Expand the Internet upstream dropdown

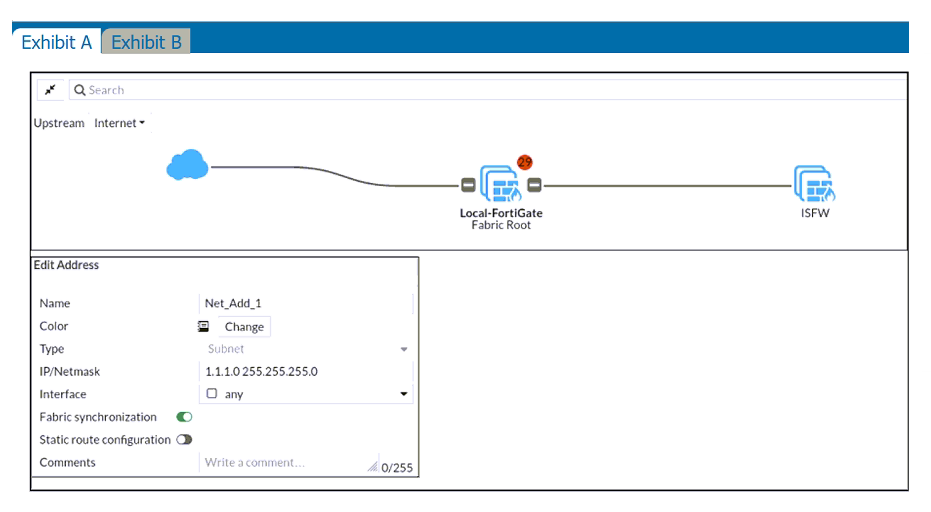pyautogui.click(x=119, y=123)
